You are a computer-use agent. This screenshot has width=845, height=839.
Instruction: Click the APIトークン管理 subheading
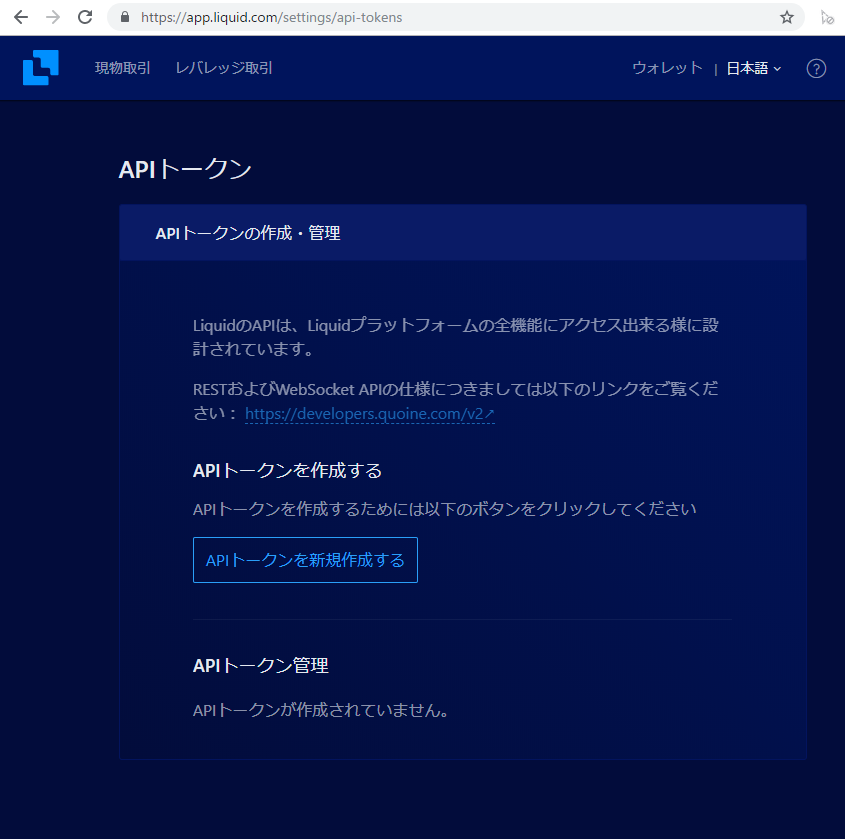click(x=260, y=665)
